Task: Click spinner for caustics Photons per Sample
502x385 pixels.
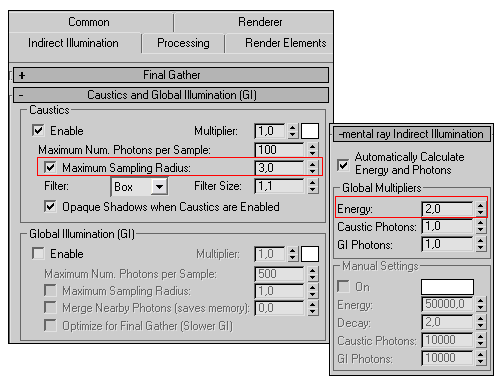Action: tap(312, 150)
